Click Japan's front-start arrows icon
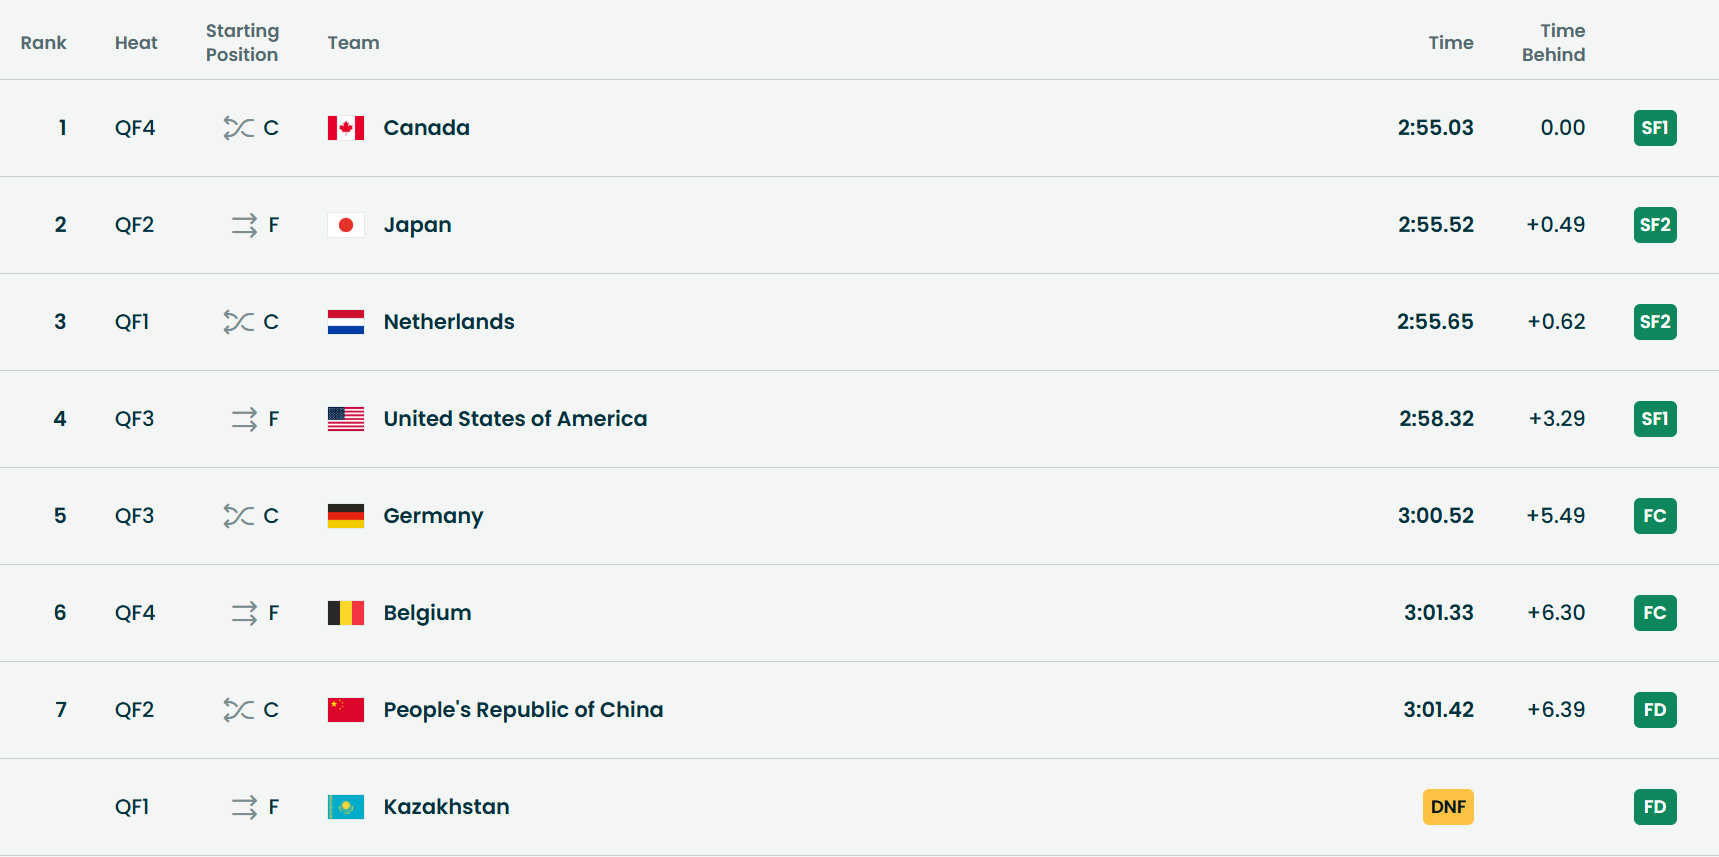The width and height of the screenshot is (1719, 857). (x=244, y=225)
